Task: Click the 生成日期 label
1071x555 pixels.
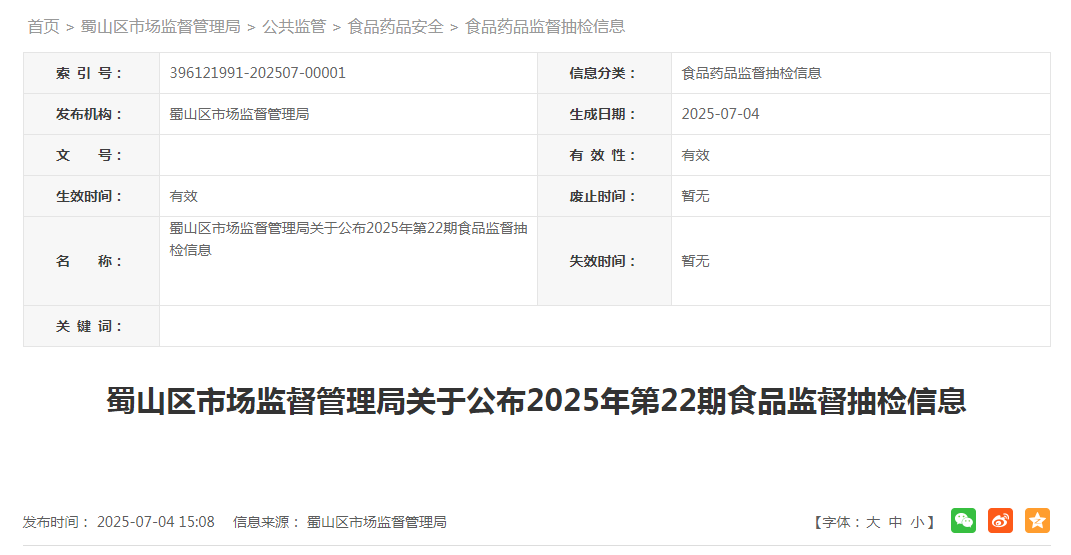Action: (602, 114)
